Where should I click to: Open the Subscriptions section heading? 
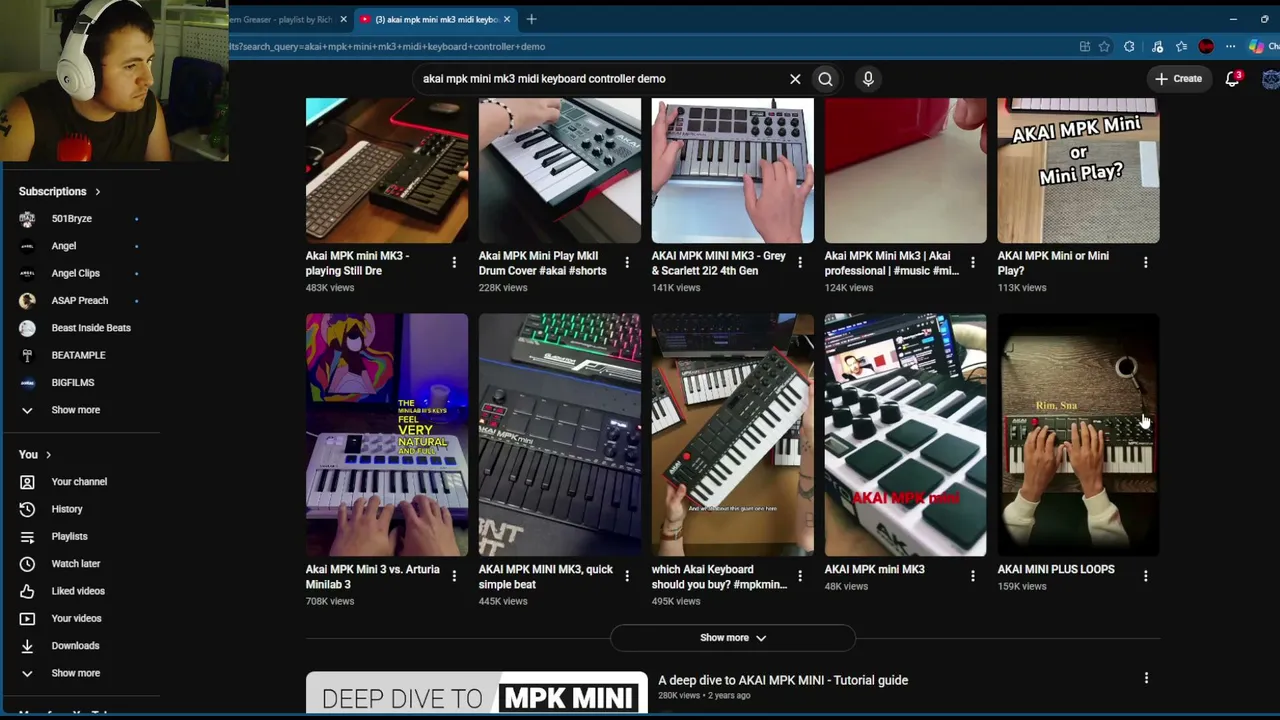[x=60, y=191]
